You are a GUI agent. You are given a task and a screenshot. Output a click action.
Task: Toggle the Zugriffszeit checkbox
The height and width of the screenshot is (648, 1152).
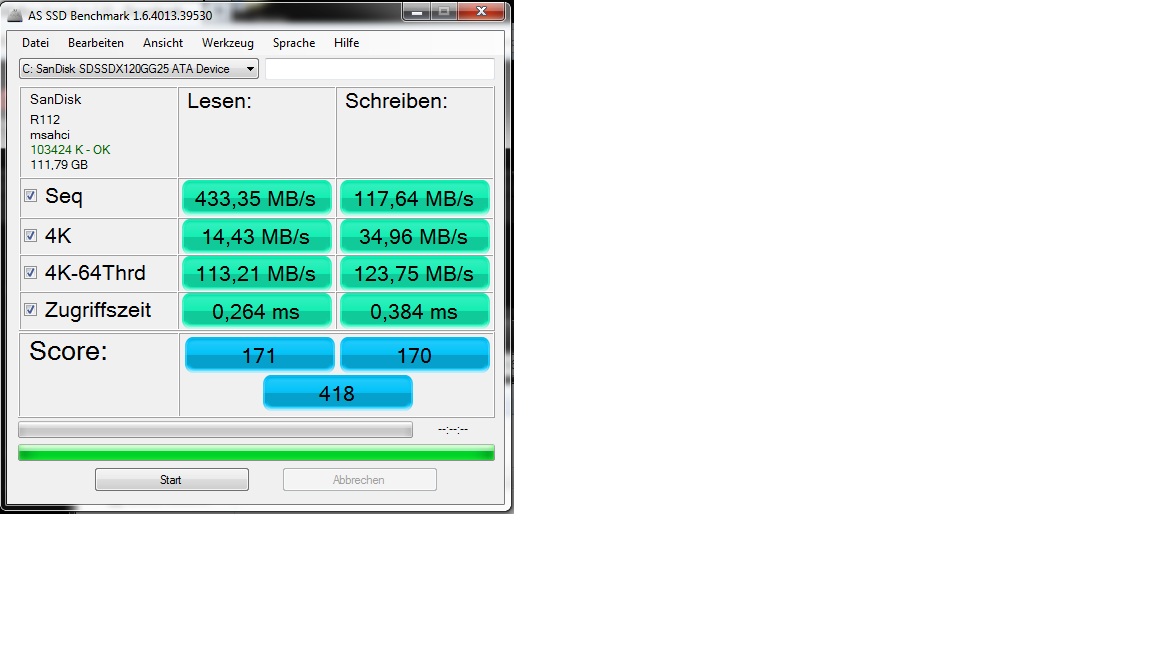point(31,310)
